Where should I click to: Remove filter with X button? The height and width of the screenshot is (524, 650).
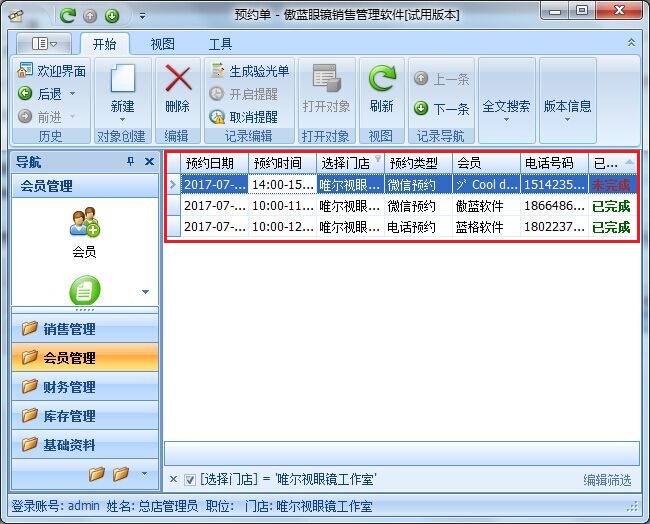tap(173, 480)
